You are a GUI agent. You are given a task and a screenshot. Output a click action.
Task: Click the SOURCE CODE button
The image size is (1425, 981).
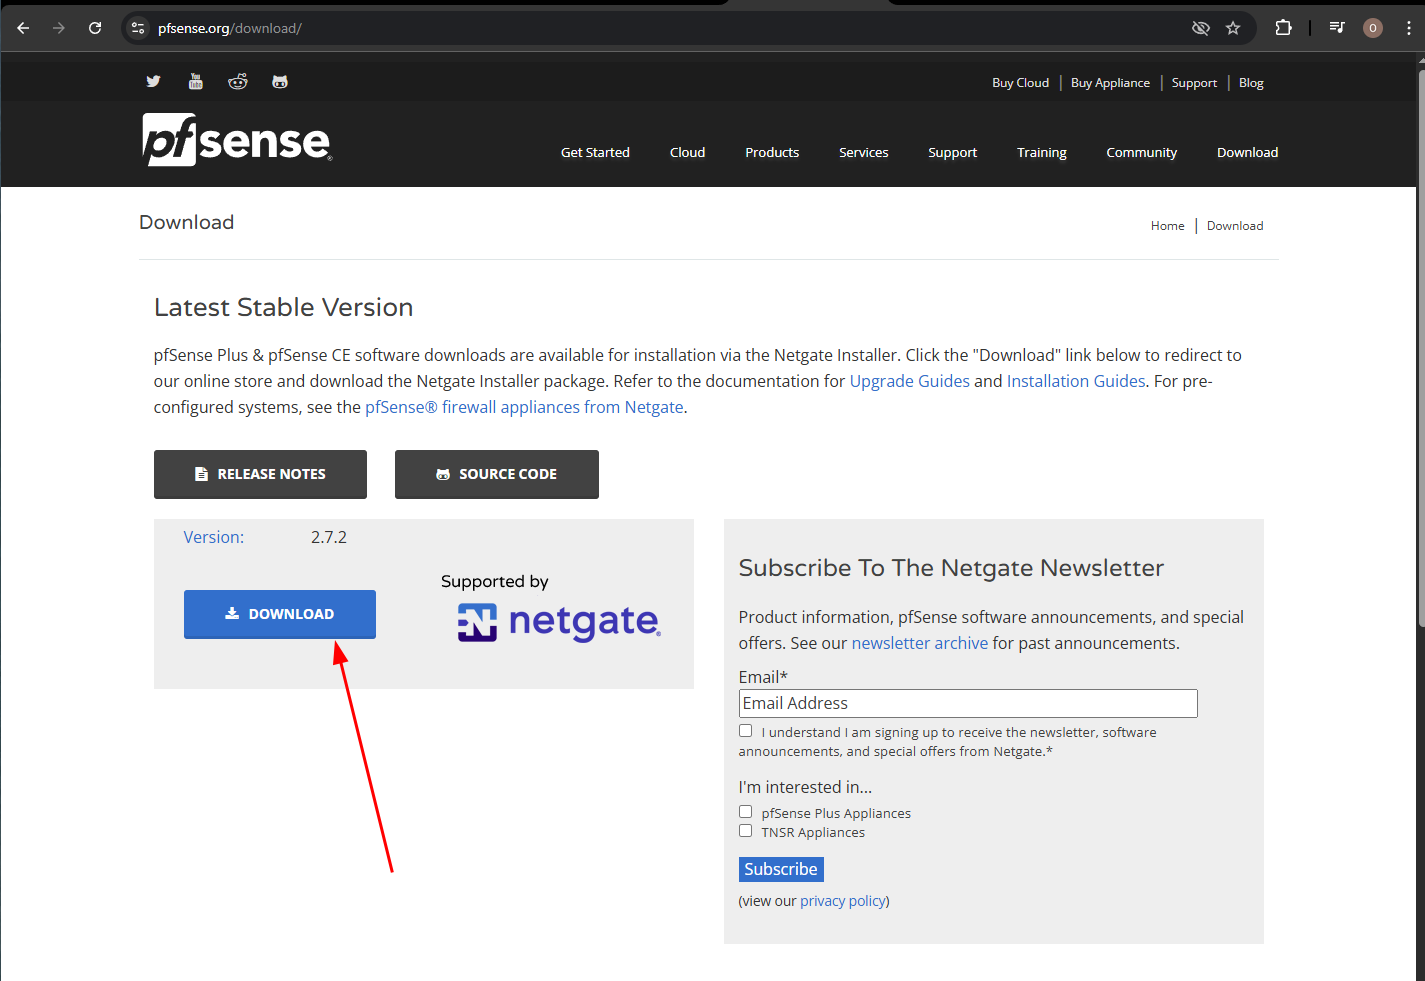point(497,474)
